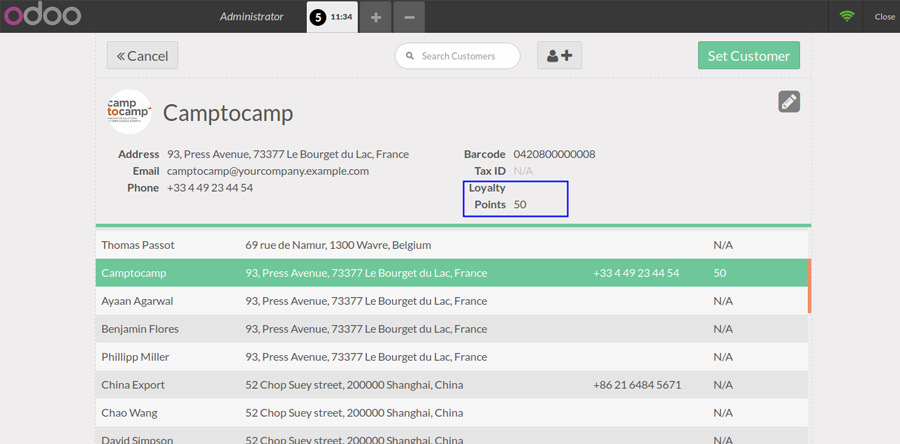Select customer Benjamin Flores
This screenshot has width=900, height=444.
452,329
